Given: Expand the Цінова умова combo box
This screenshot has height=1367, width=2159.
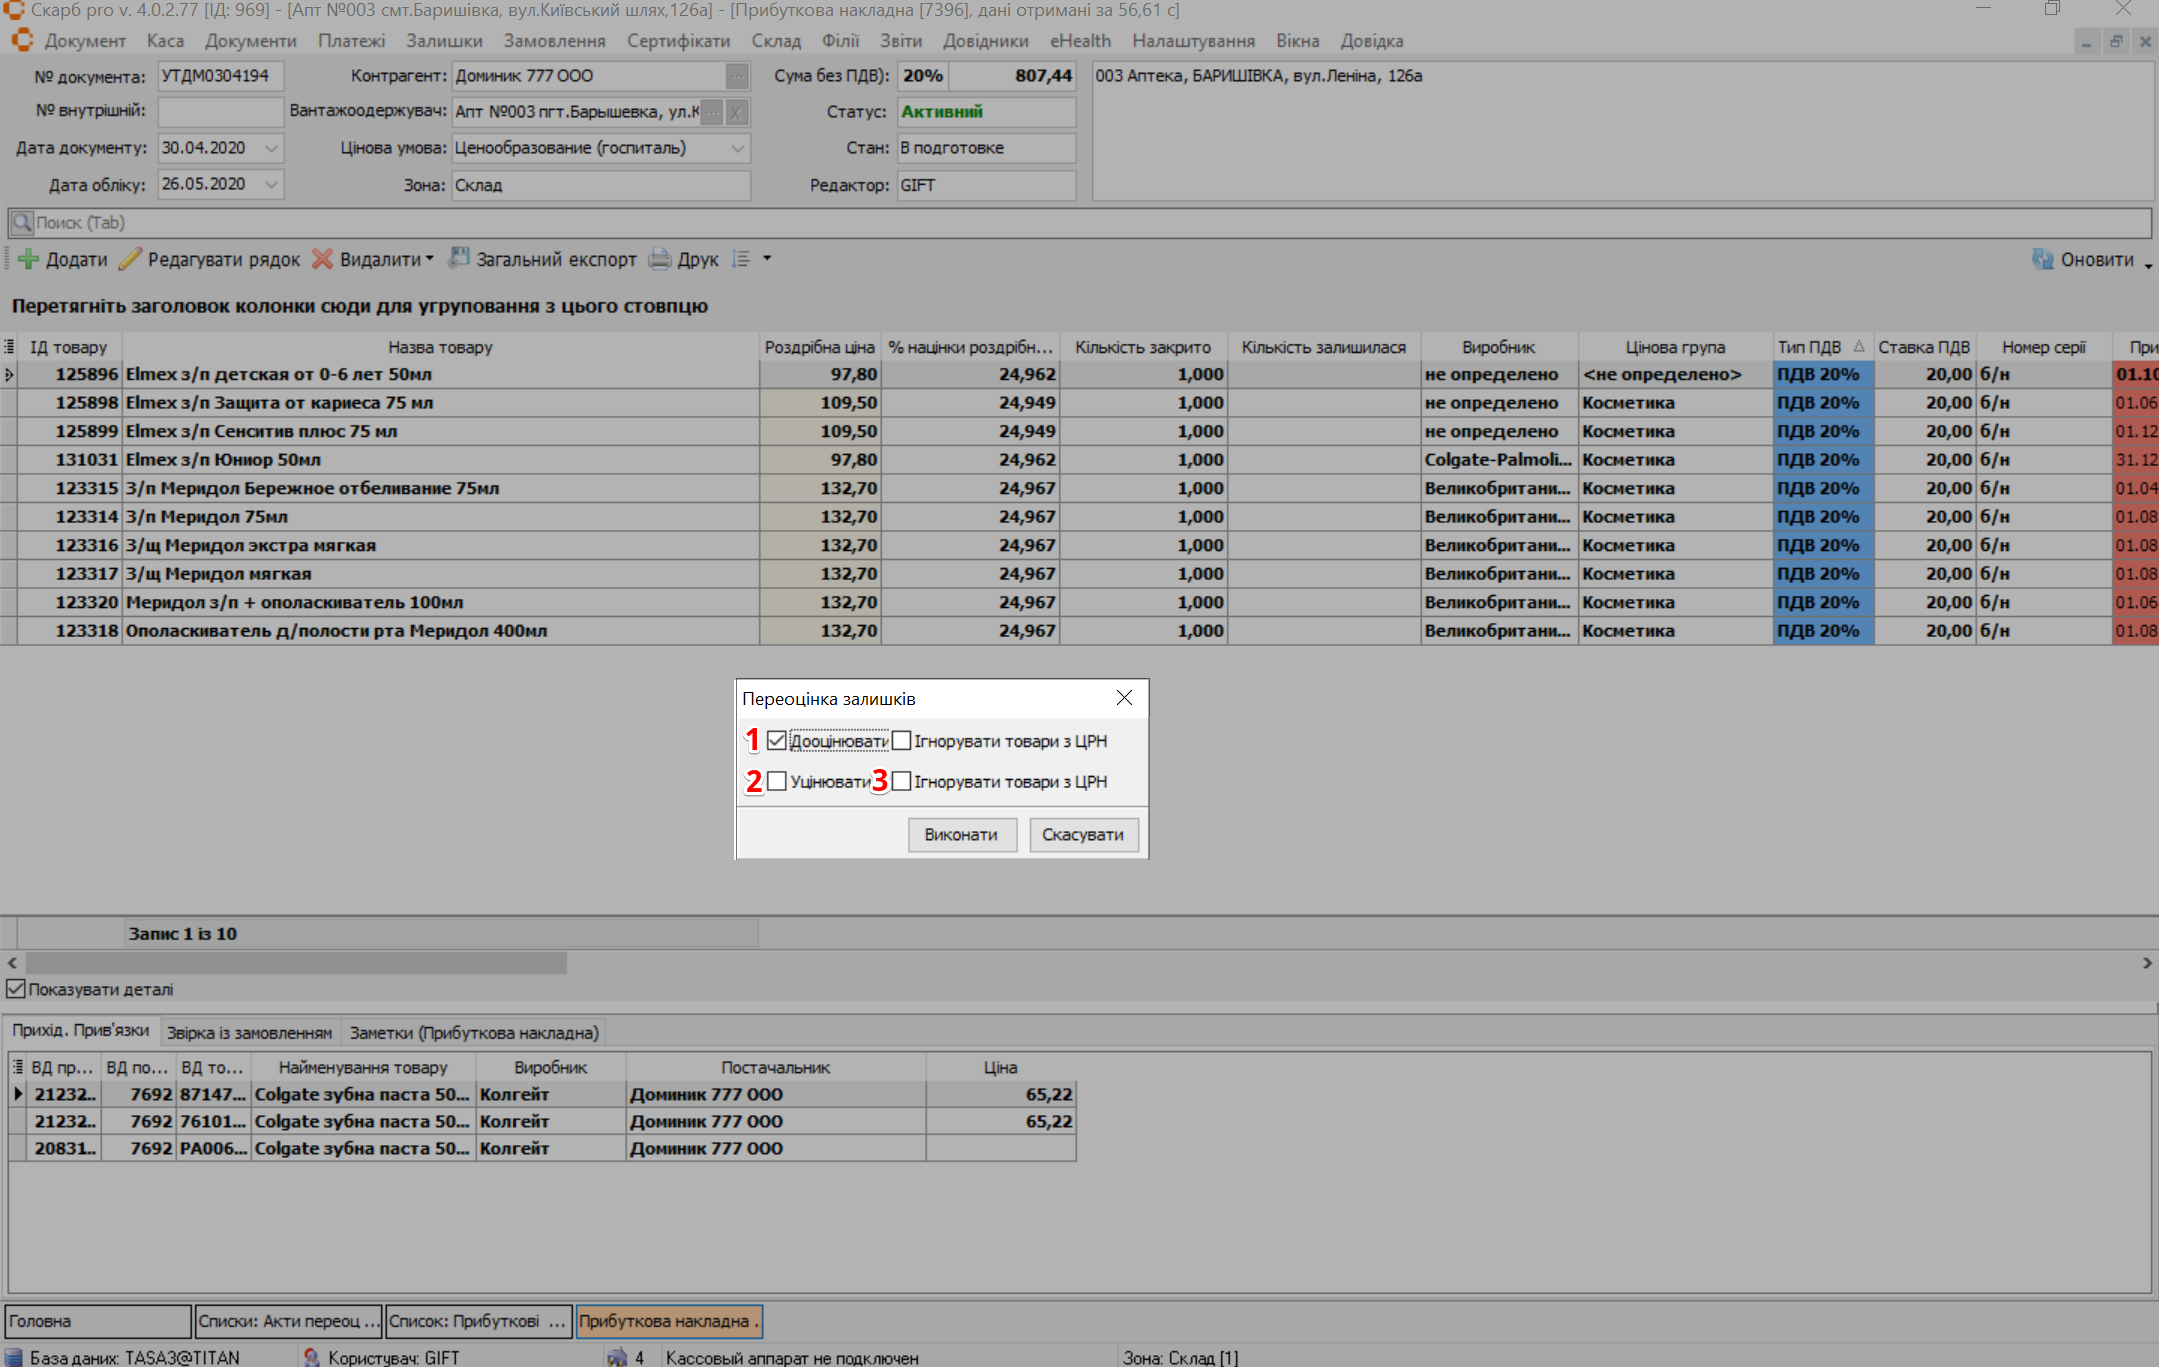Looking at the screenshot, I should tap(737, 148).
